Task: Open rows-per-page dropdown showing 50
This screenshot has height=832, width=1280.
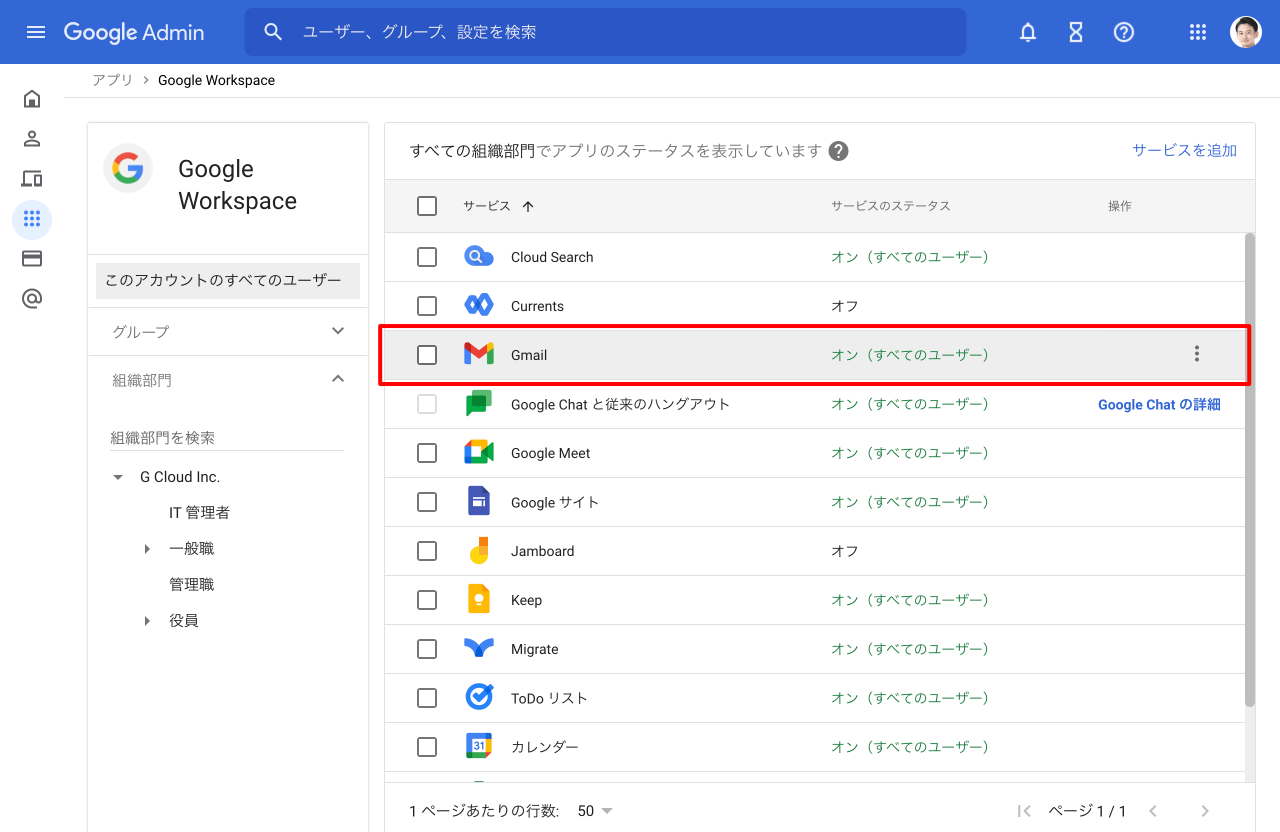Action: tap(595, 811)
